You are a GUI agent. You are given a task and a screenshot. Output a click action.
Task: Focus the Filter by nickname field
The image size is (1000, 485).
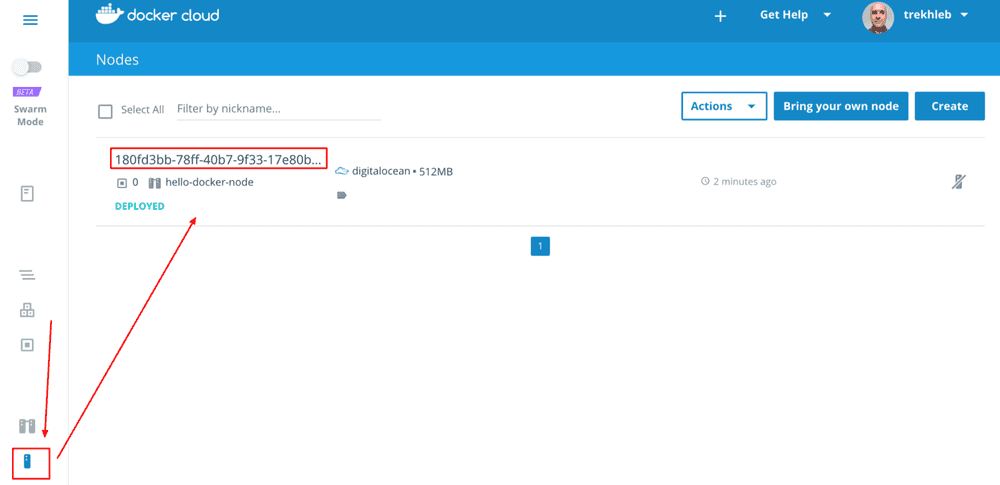pyautogui.click(x=279, y=109)
